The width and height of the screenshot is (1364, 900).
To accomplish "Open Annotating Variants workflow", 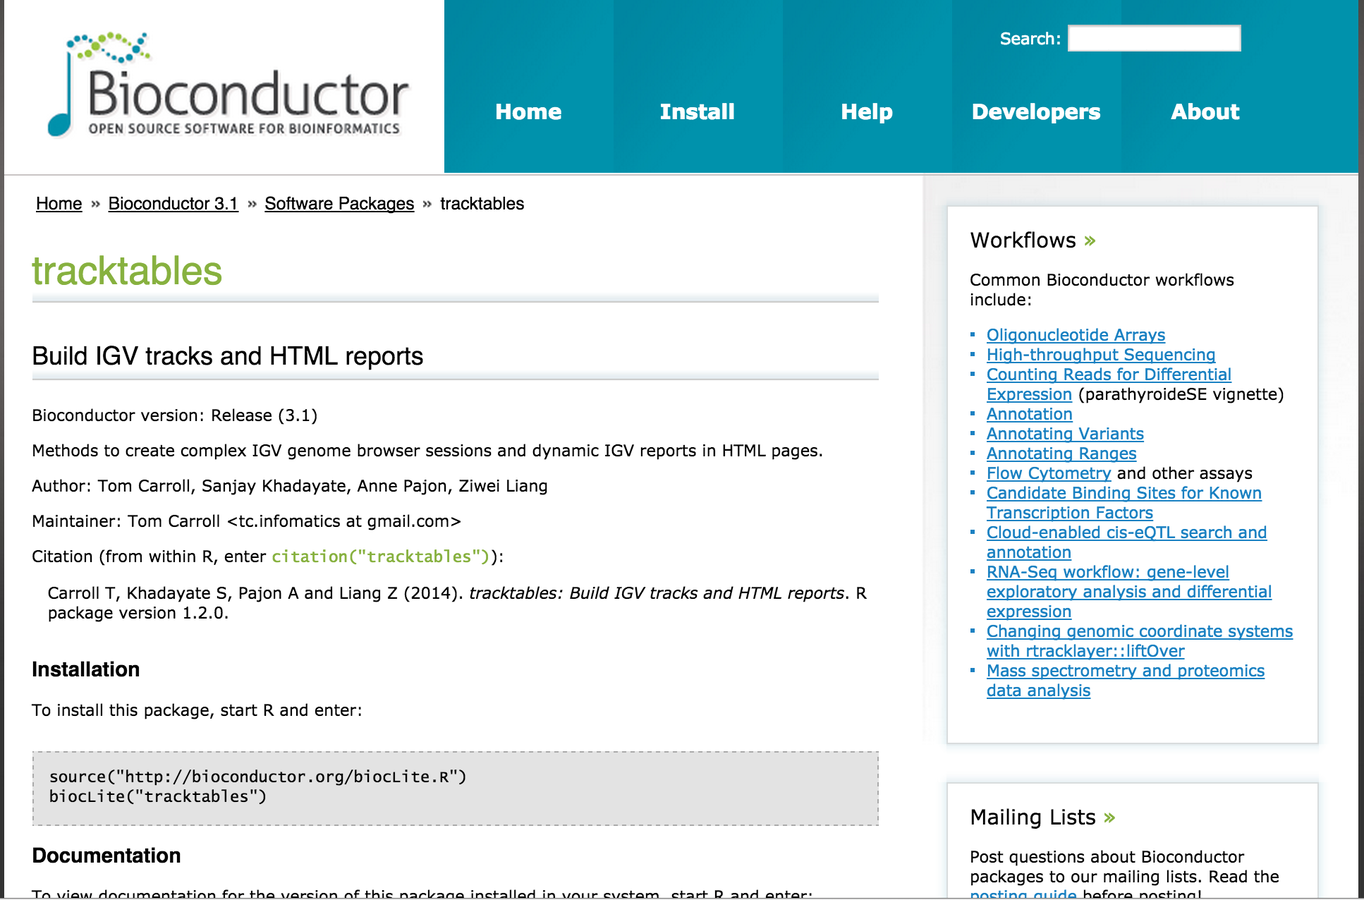I will [x=1065, y=434].
